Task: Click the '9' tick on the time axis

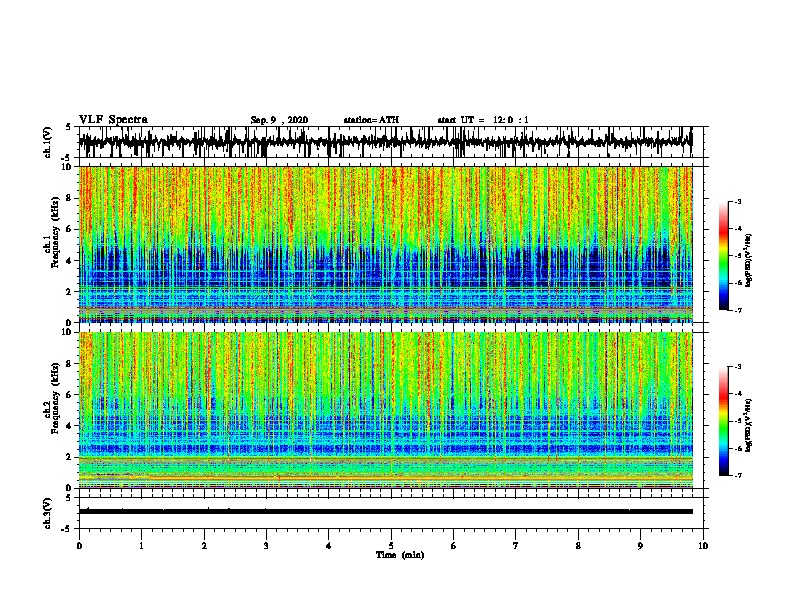Action: (x=640, y=546)
